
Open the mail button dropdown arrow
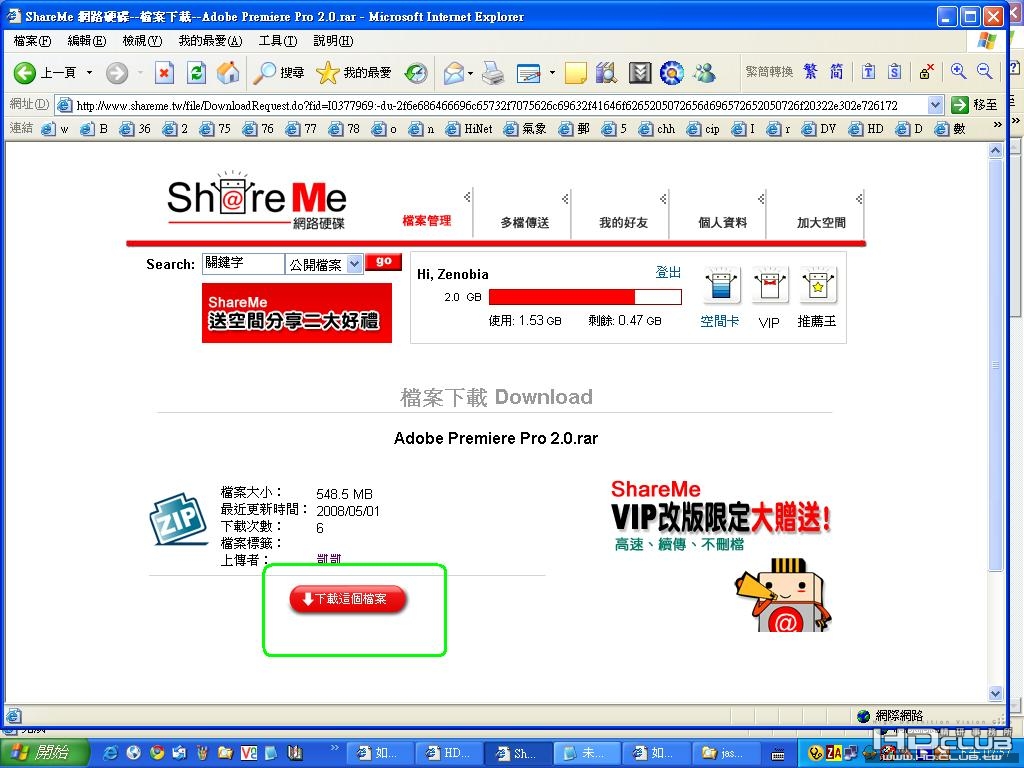[470, 72]
